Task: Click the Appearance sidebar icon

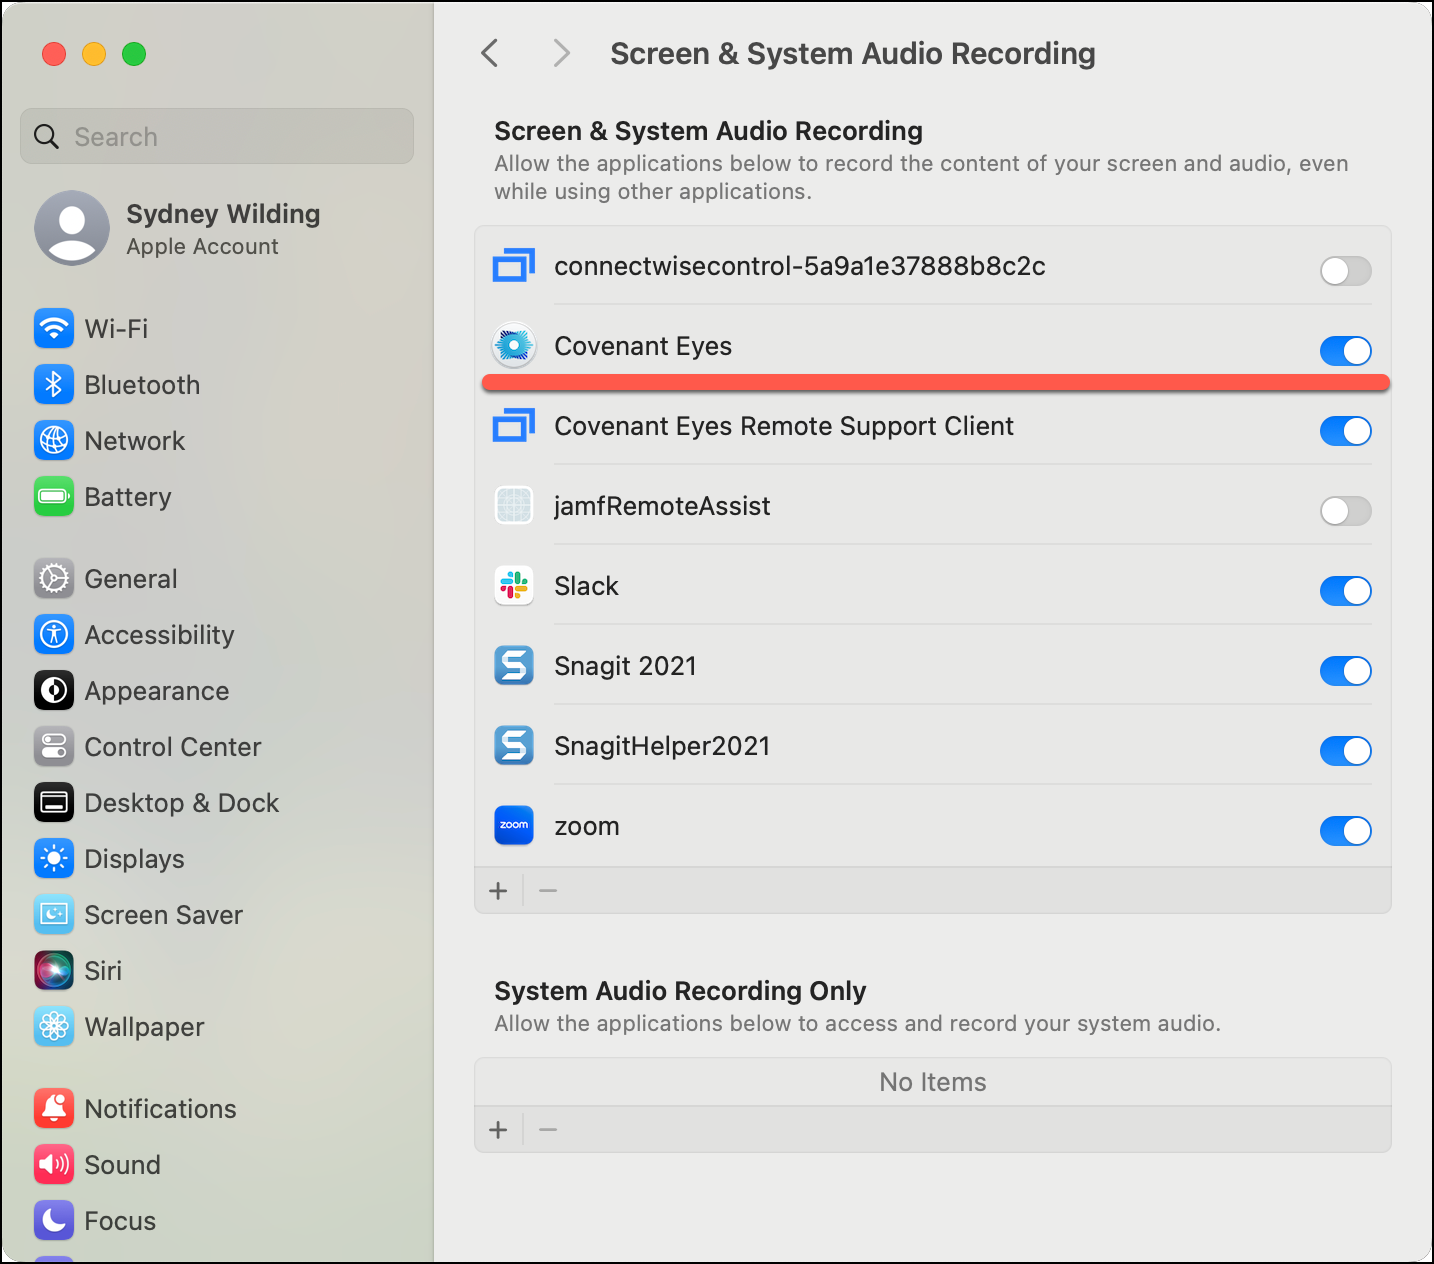Action: [54, 690]
